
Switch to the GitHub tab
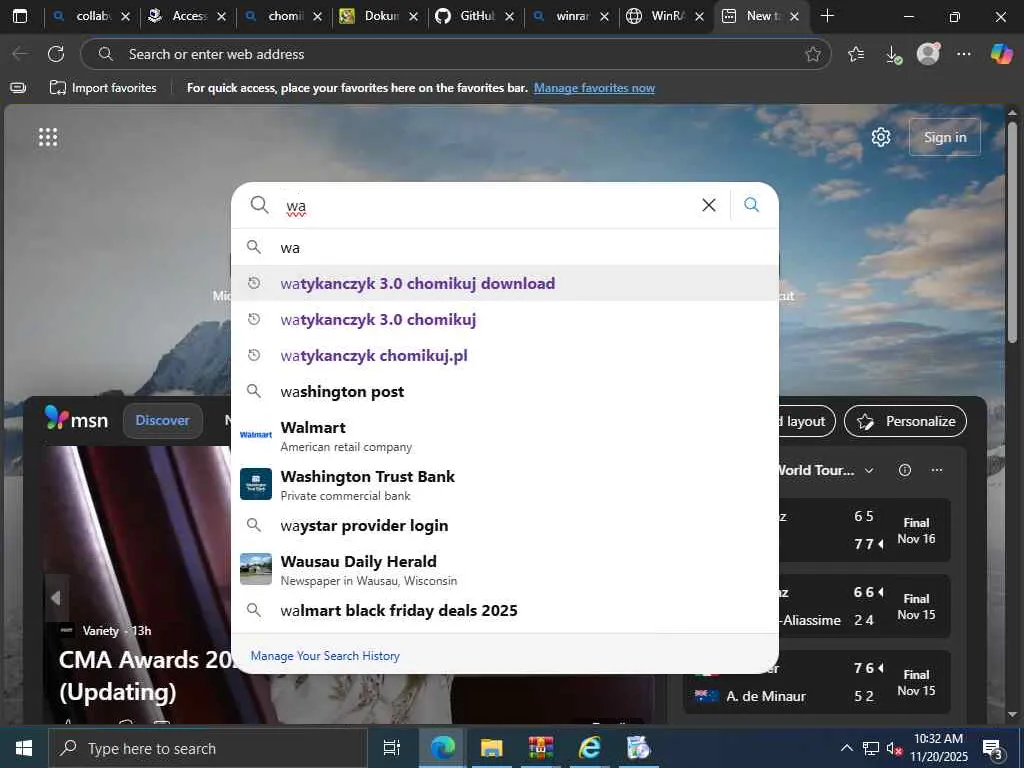(473, 16)
